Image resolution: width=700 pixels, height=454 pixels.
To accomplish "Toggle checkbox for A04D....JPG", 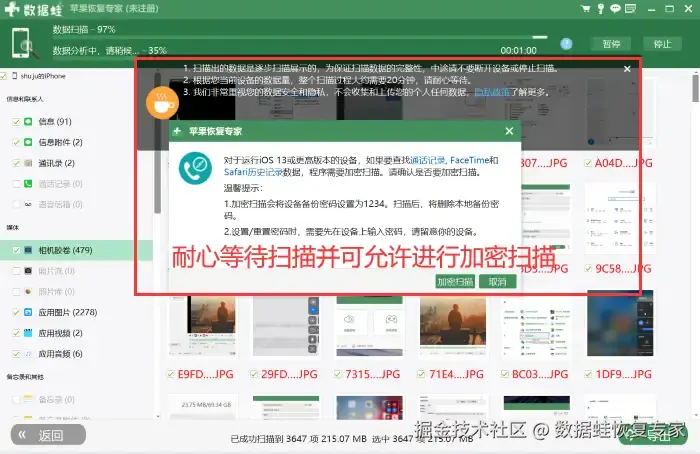I will click(x=588, y=163).
